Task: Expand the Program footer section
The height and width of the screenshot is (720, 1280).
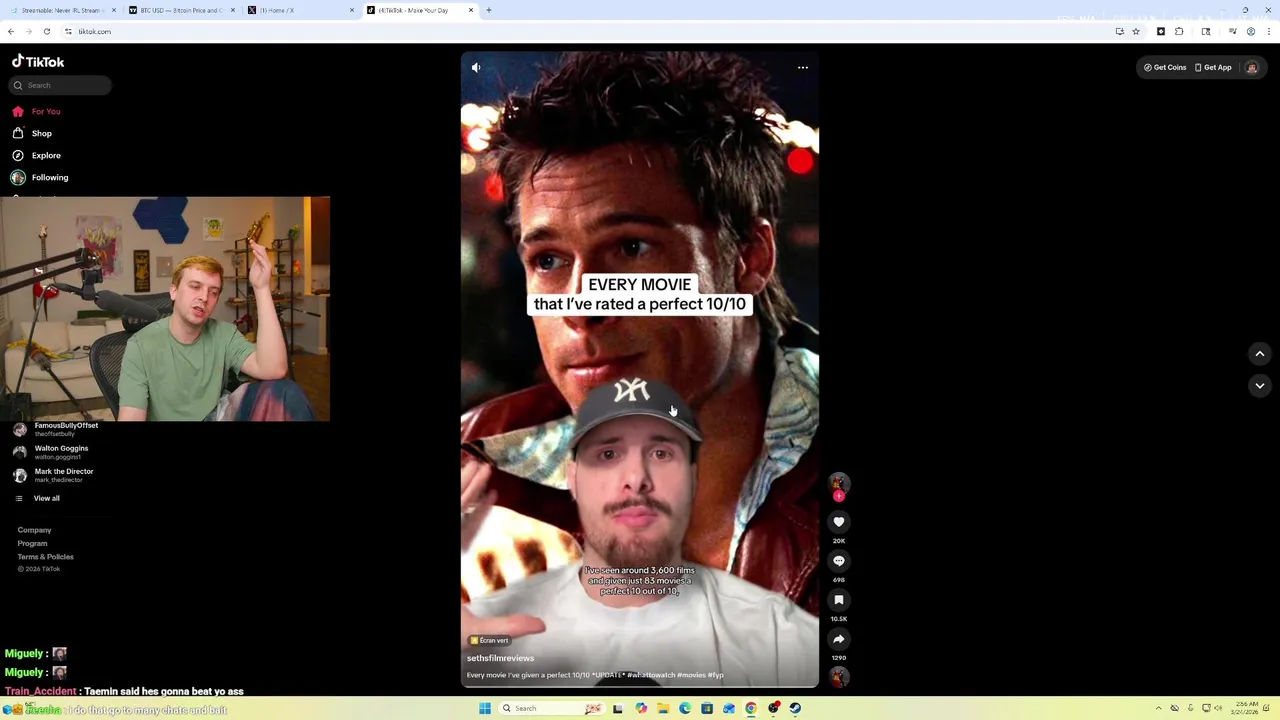Action: tap(32, 543)
